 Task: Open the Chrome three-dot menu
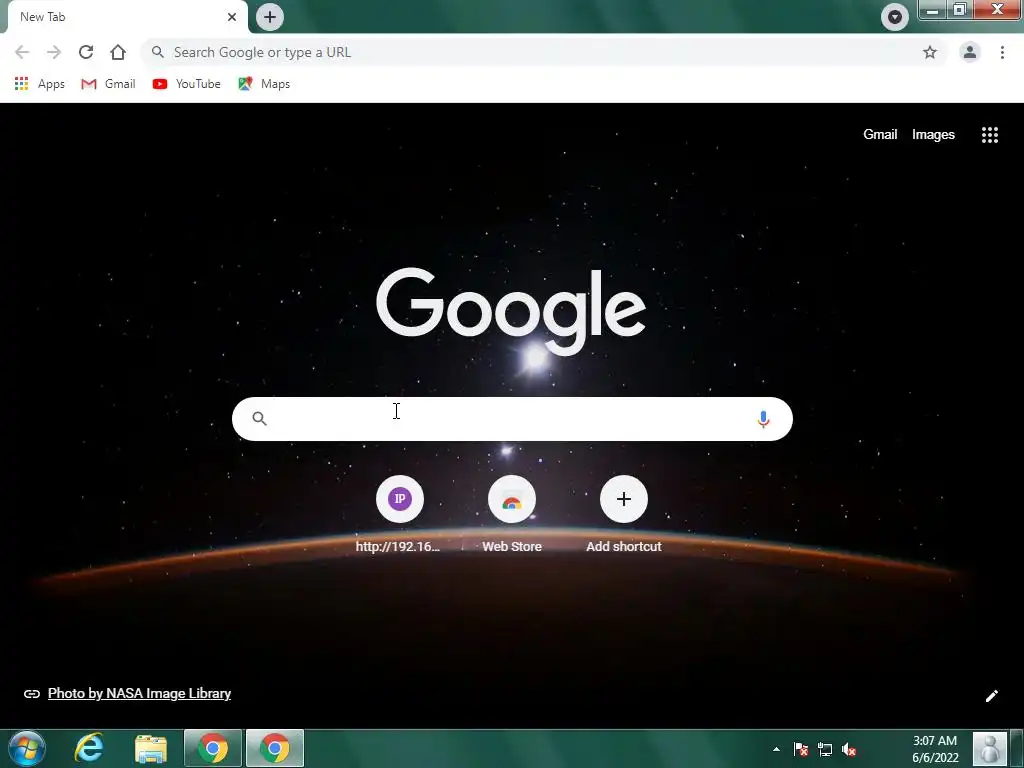point(1002,52)
